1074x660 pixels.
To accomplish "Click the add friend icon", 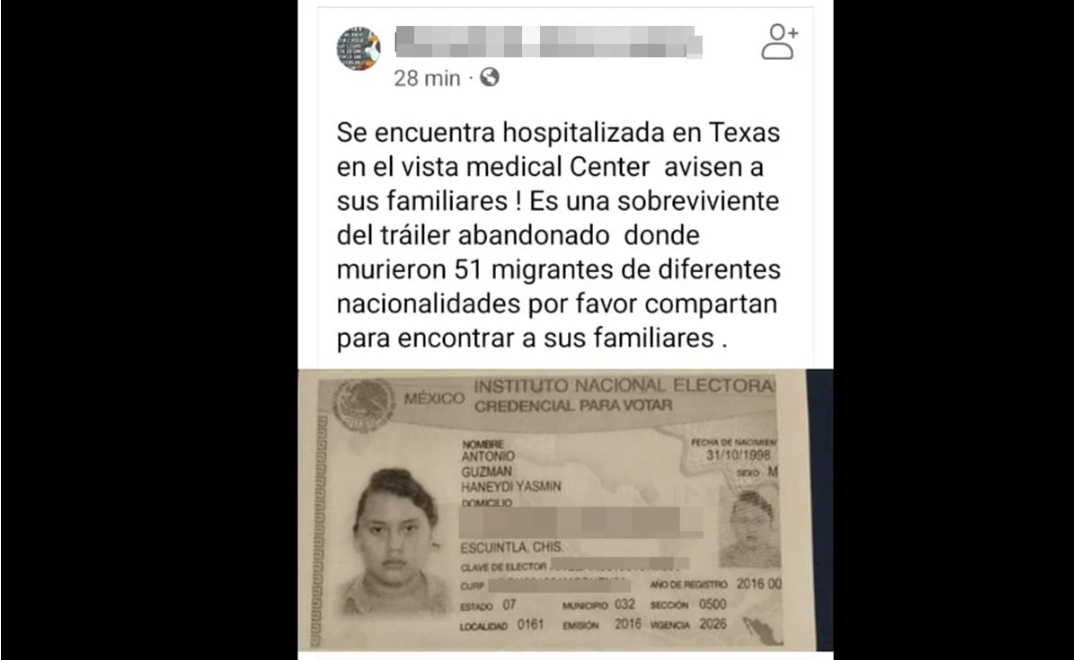I will [x=779, y=42].
